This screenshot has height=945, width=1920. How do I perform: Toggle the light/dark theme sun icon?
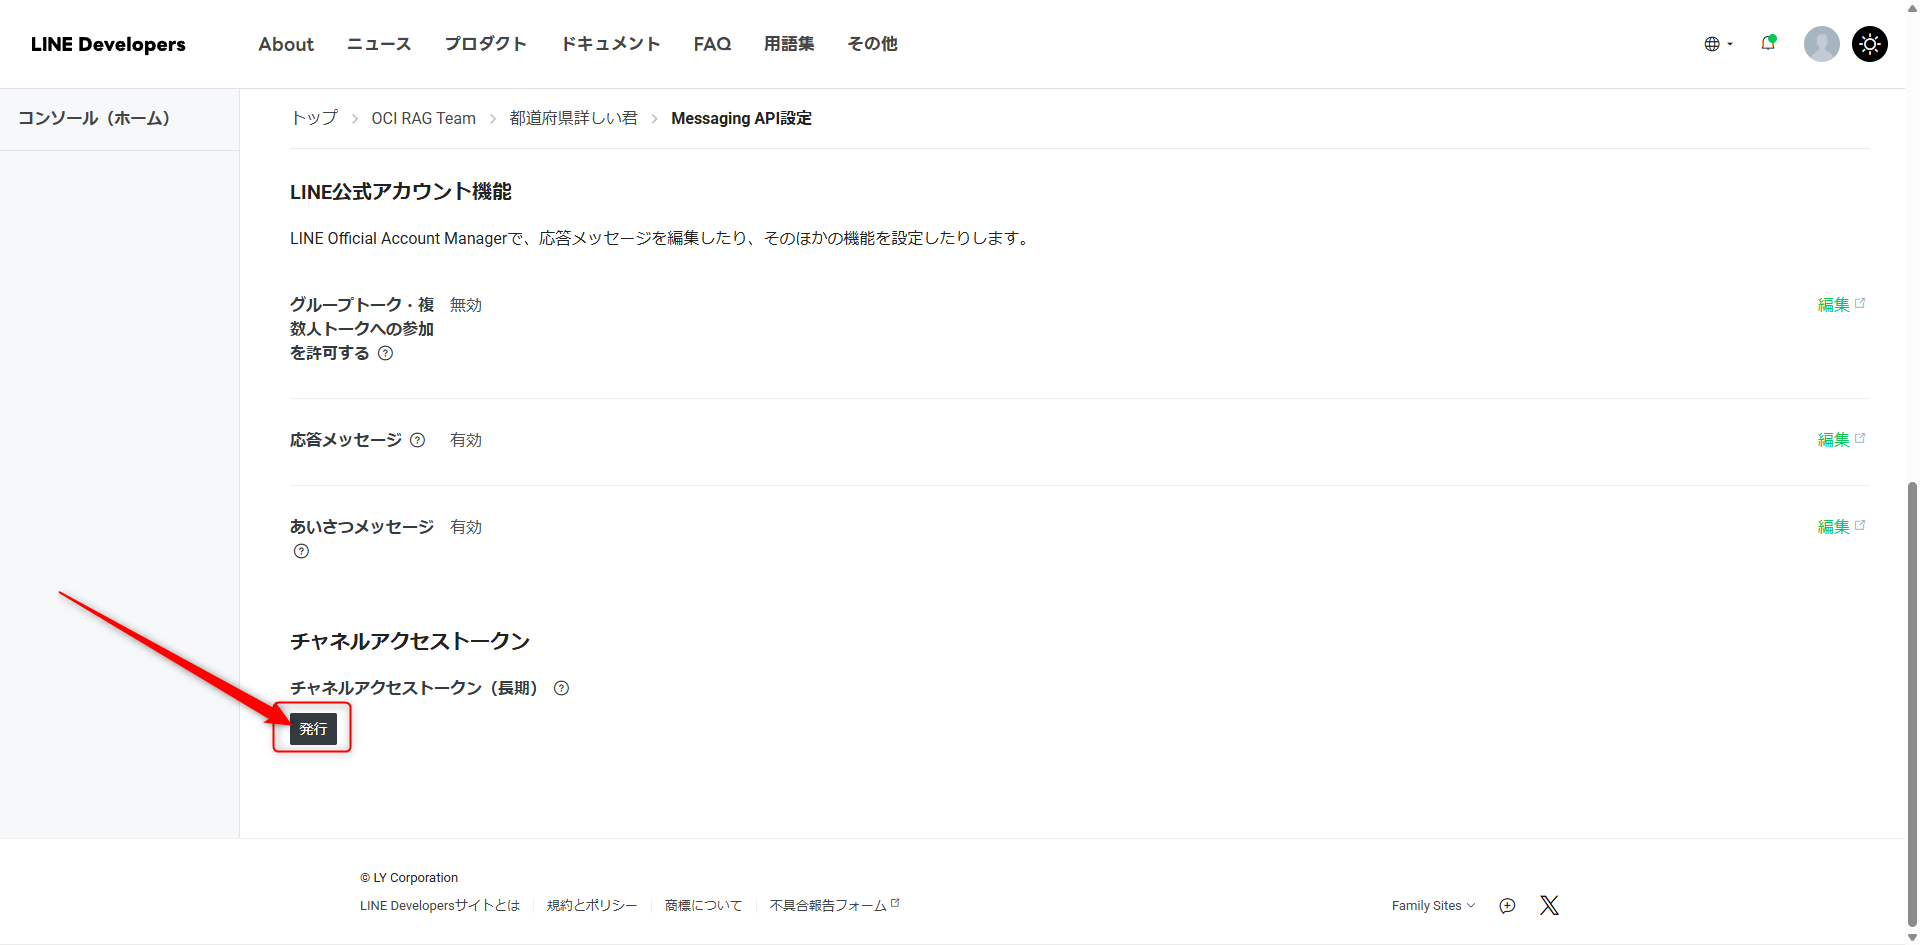(x=1869, y=44)
